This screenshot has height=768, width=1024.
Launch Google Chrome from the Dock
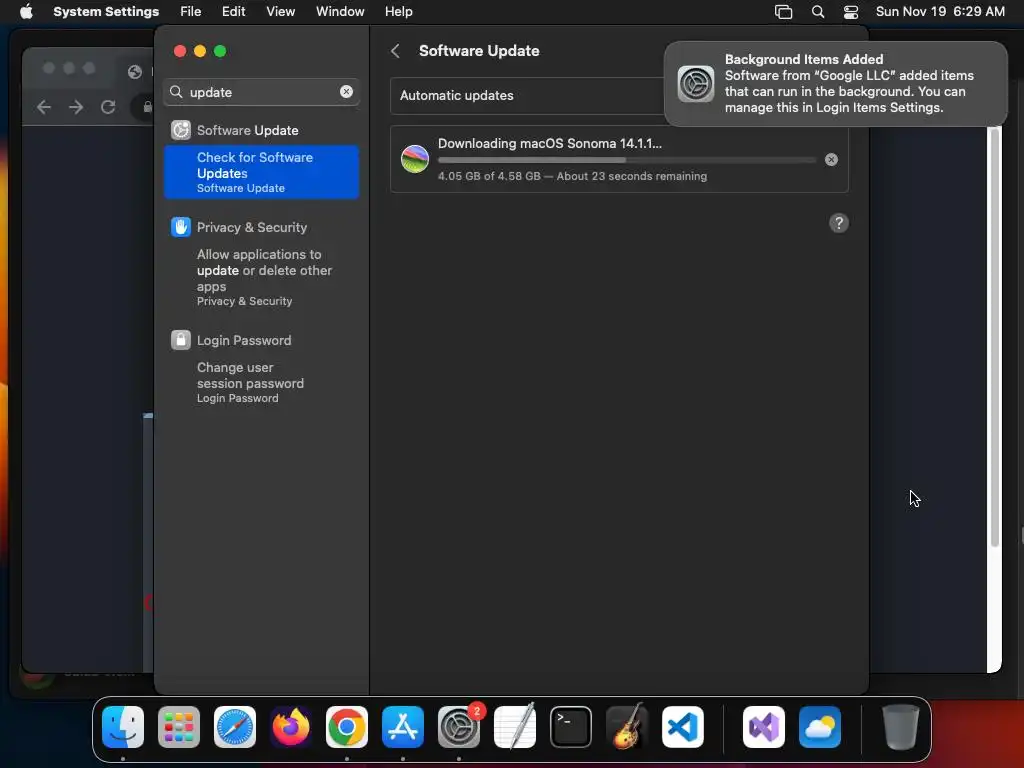(347, 727)
